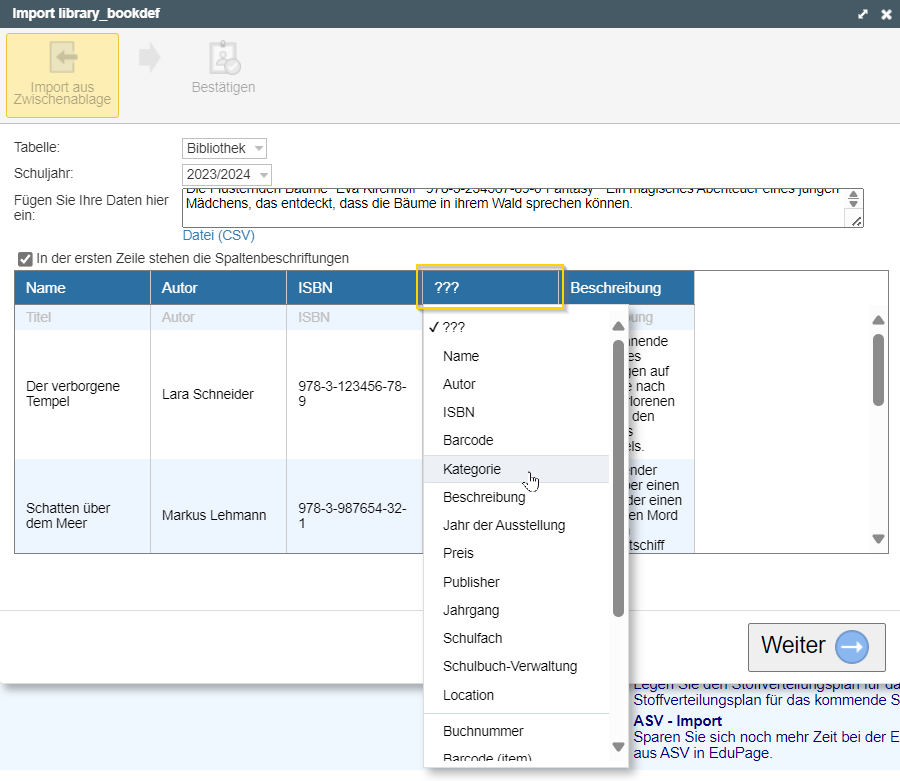Select Buchnummer in the dropdown list

(516, 731)
